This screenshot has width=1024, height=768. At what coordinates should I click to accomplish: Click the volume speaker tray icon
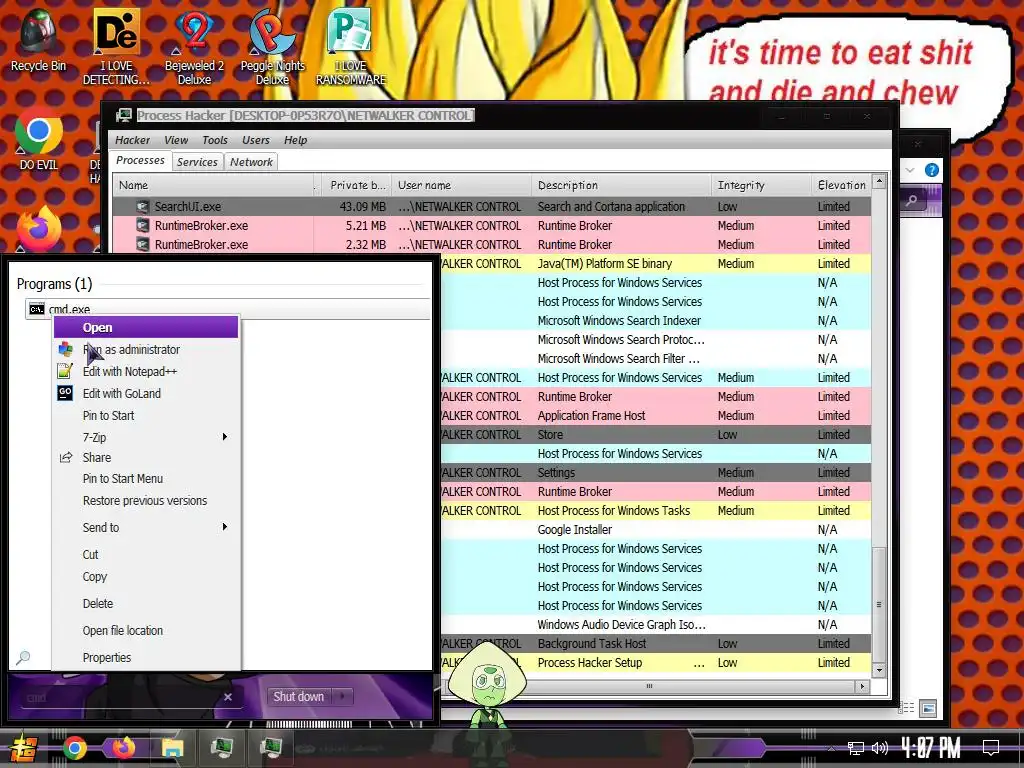click(880, 748)
